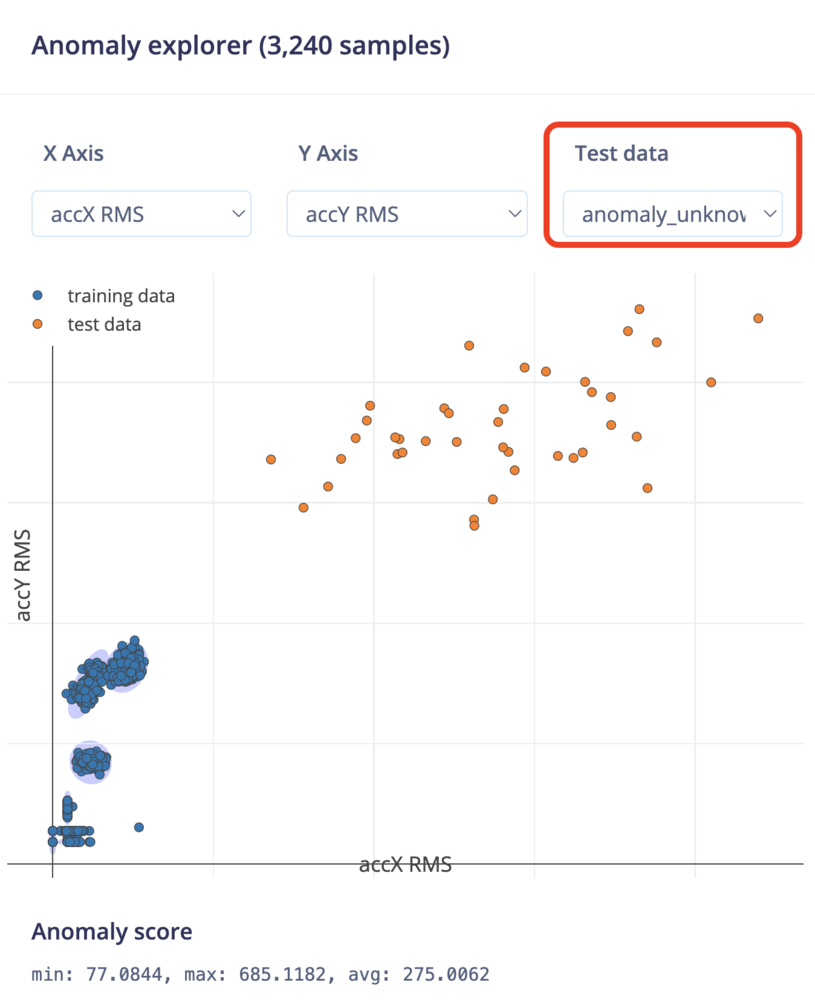Select the rightmost orange test data point
The height and width of the screenshot is (1000, 815).
[758, 318]
